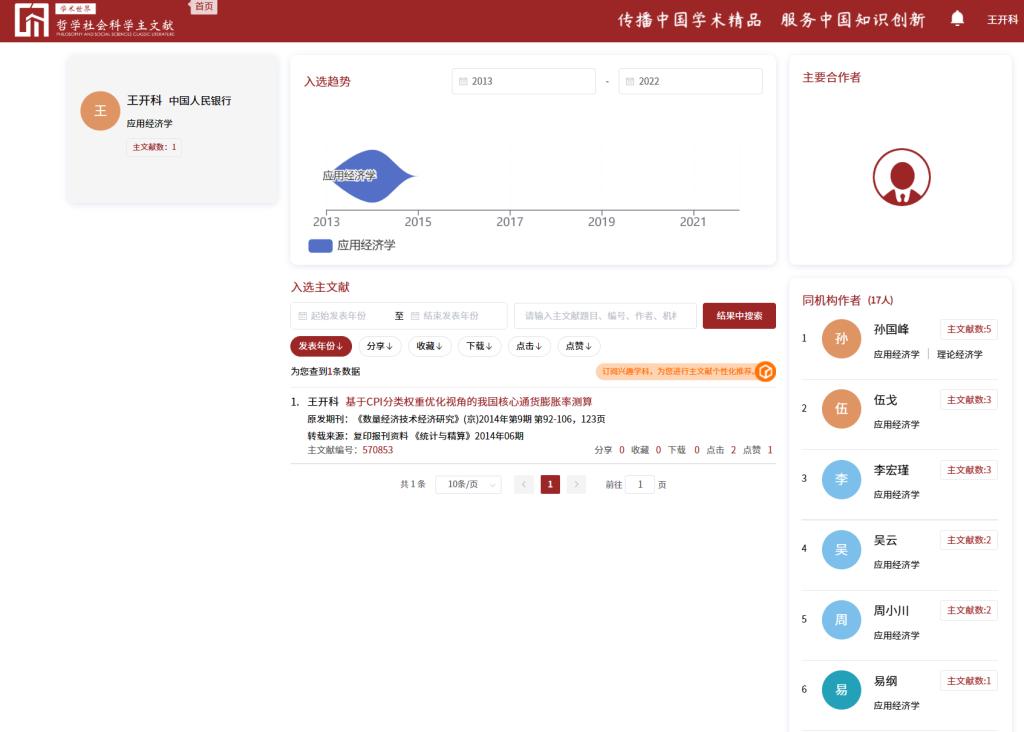Screen dimensions: 1024x732
Task: Toggle sort by 发表年份
Action: pos(321,346)
